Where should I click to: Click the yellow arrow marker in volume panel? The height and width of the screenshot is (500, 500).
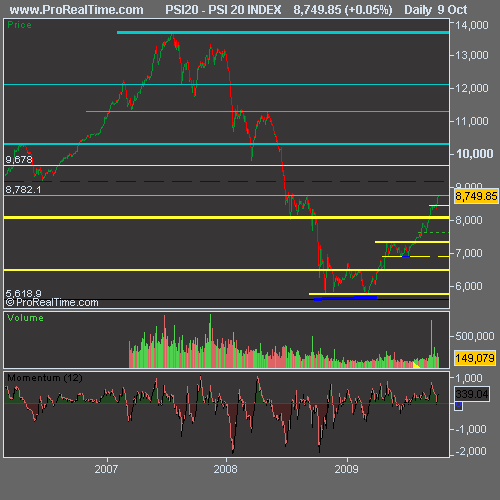coord(416,365)
